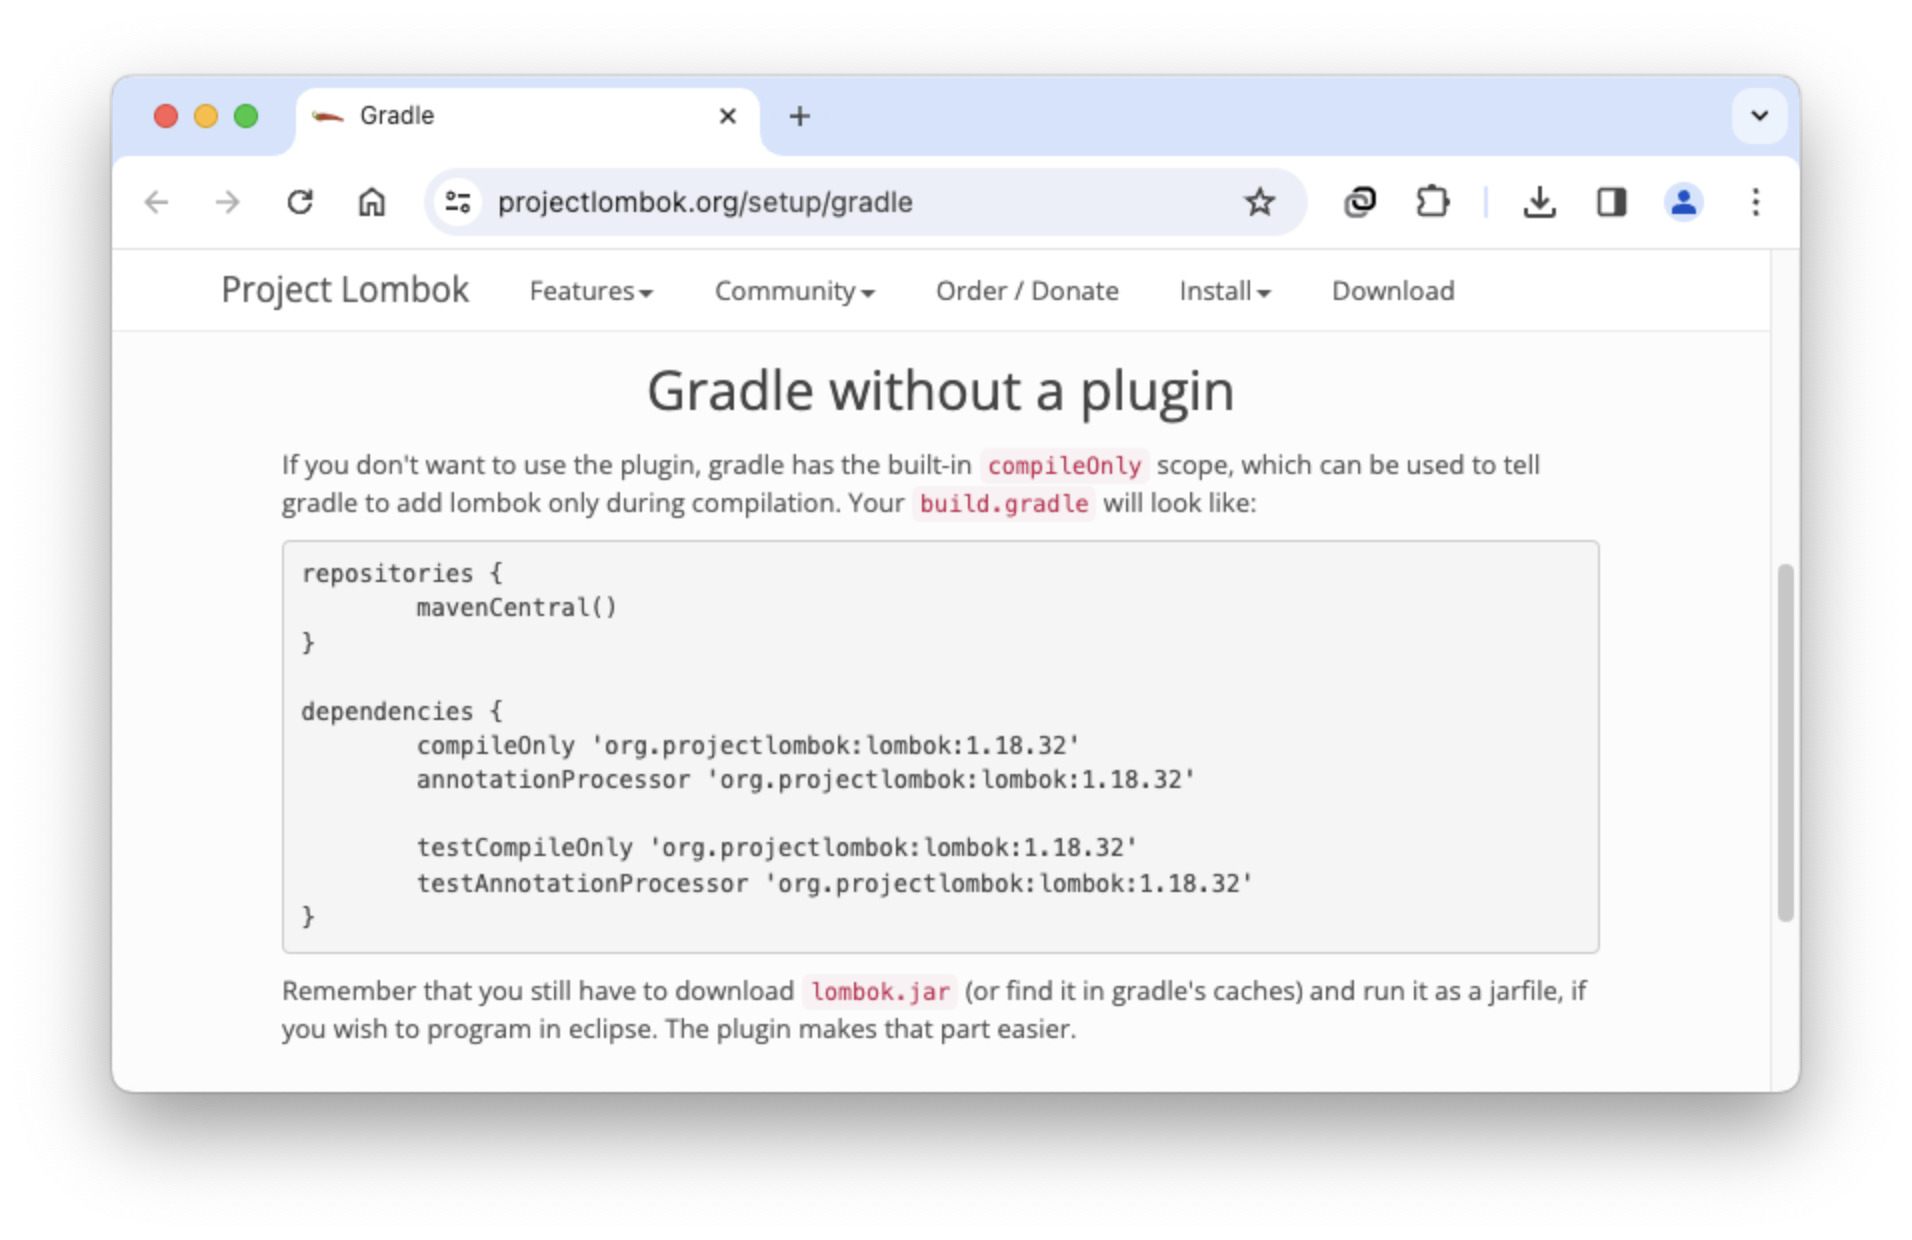
Task: Click the yellow minimize window button
Action: 206,116
